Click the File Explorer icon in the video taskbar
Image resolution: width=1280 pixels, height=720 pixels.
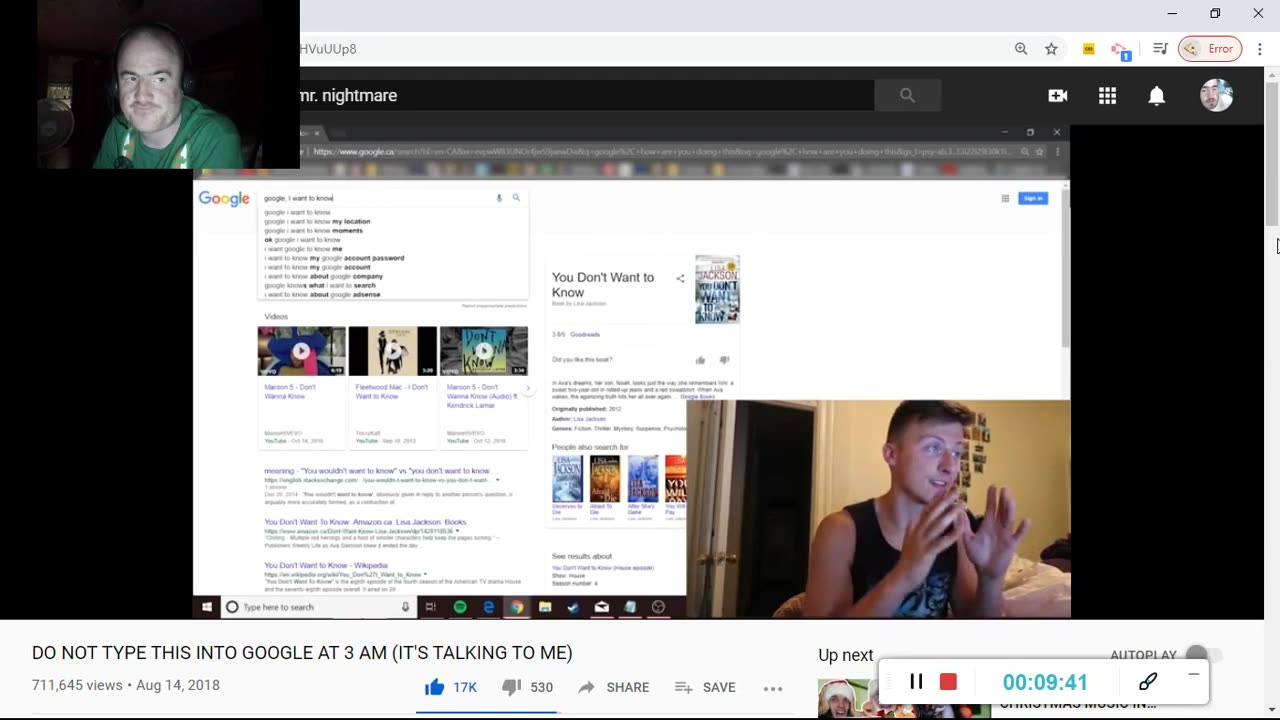(x=545, y=607)
